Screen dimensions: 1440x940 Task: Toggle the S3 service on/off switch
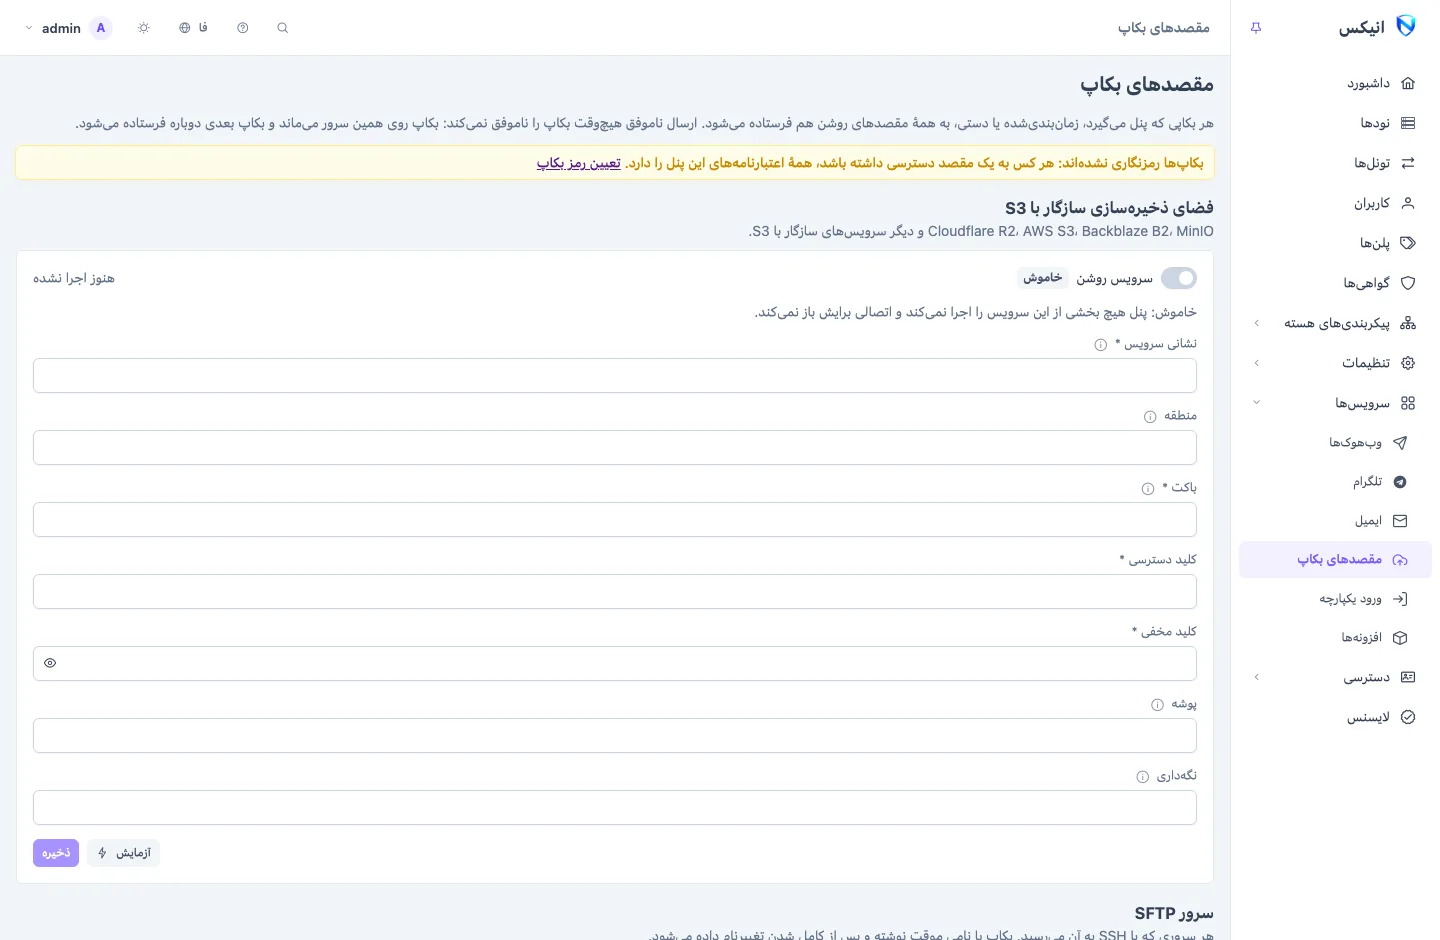point(1179,278)
